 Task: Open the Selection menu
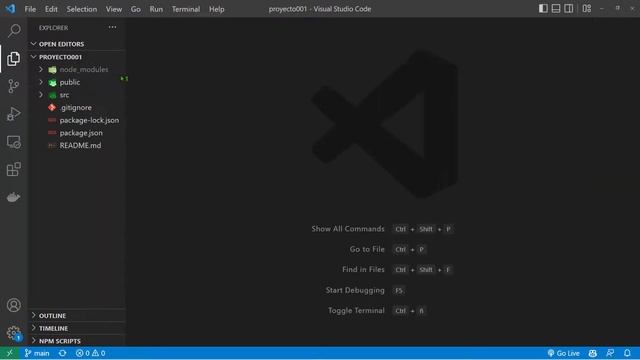[x=82, y=9]
